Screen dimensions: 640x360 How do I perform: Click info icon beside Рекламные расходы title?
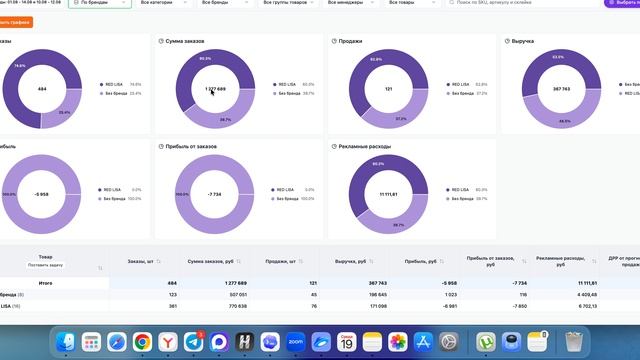(334, 147)
